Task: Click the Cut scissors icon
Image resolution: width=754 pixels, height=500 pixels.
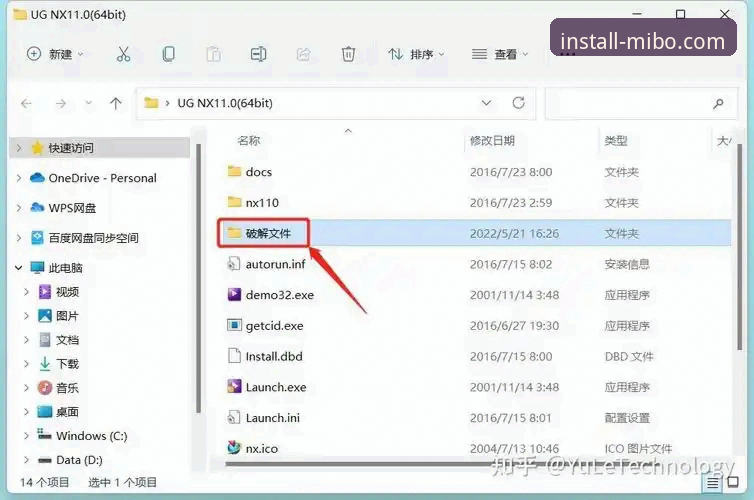Action: click(x=124, y=54)
